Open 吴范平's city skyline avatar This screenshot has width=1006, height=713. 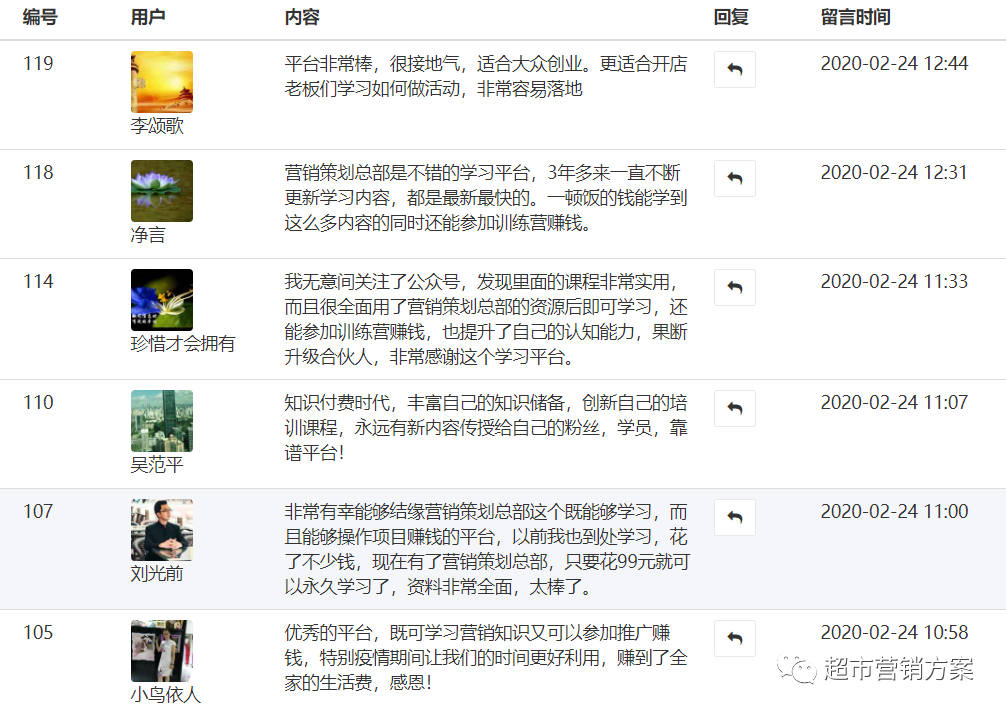[x=162, y=421]
